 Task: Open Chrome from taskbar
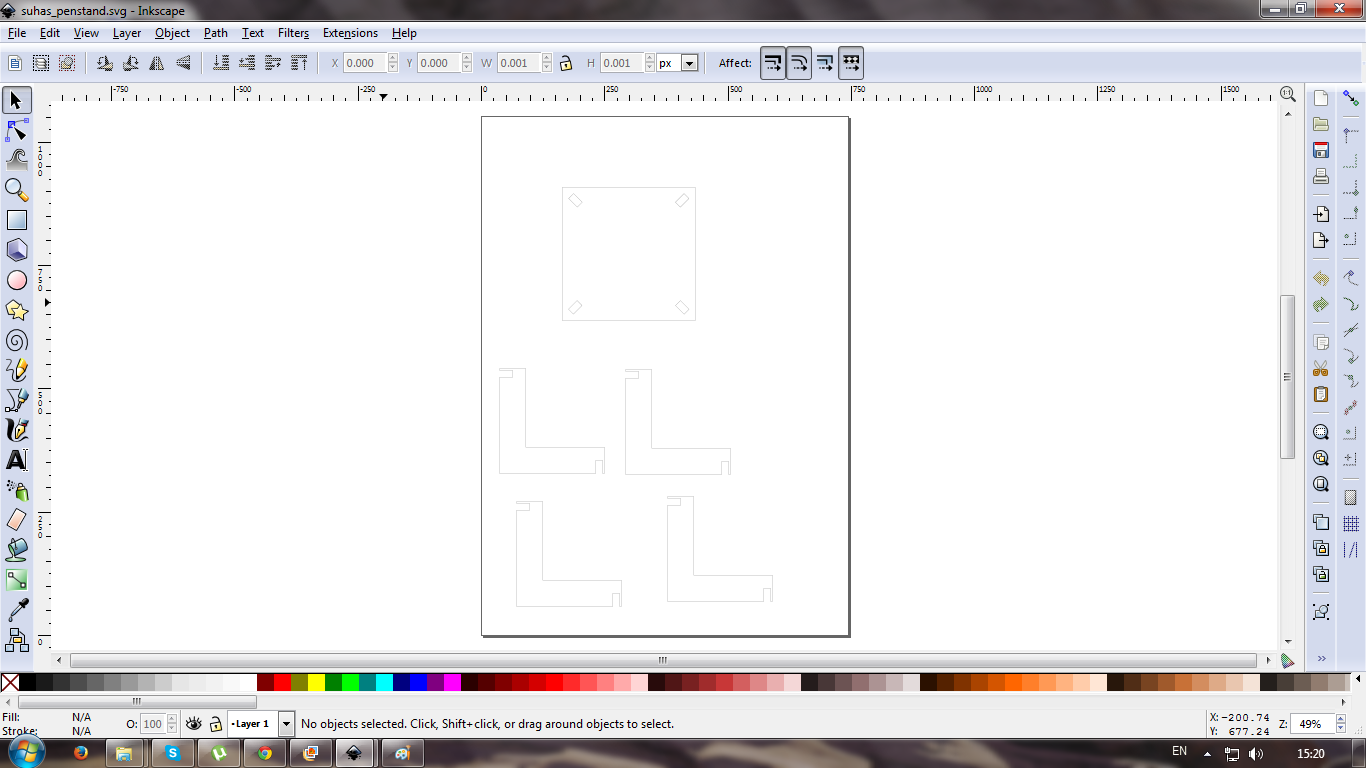[x=264, y=753]
